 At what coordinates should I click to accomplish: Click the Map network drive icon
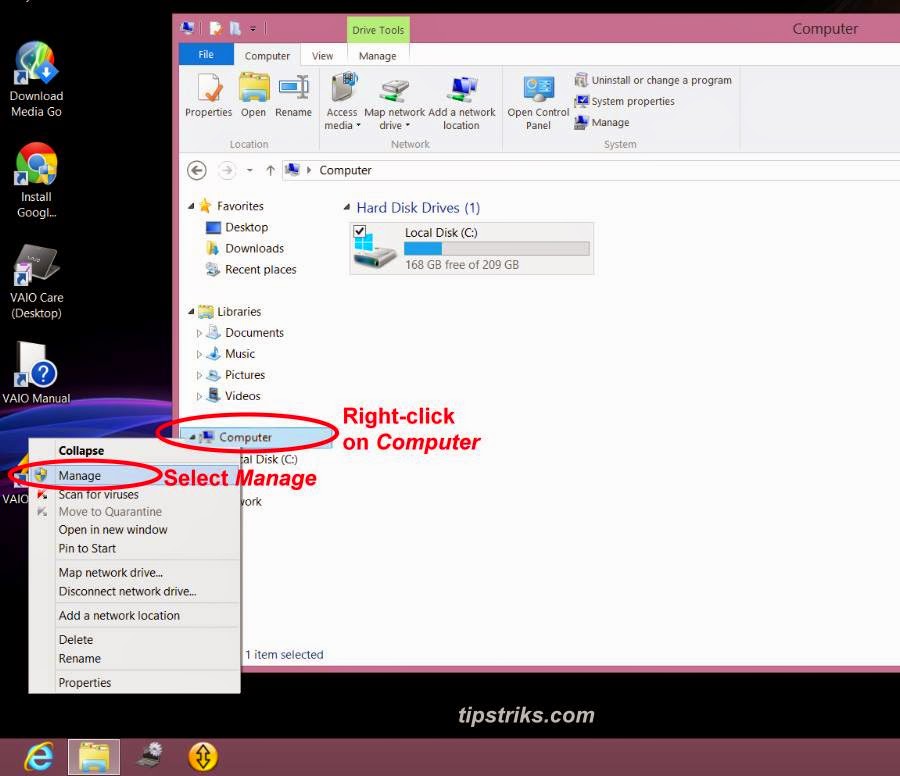pos(394,101)
